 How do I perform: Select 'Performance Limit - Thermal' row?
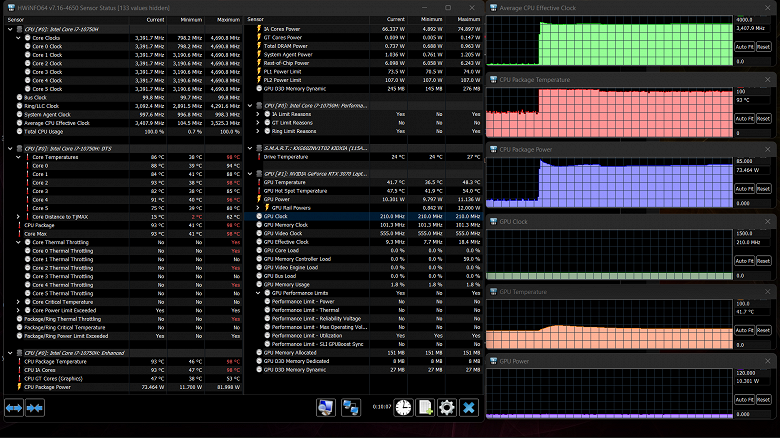[x=364, y=310]
